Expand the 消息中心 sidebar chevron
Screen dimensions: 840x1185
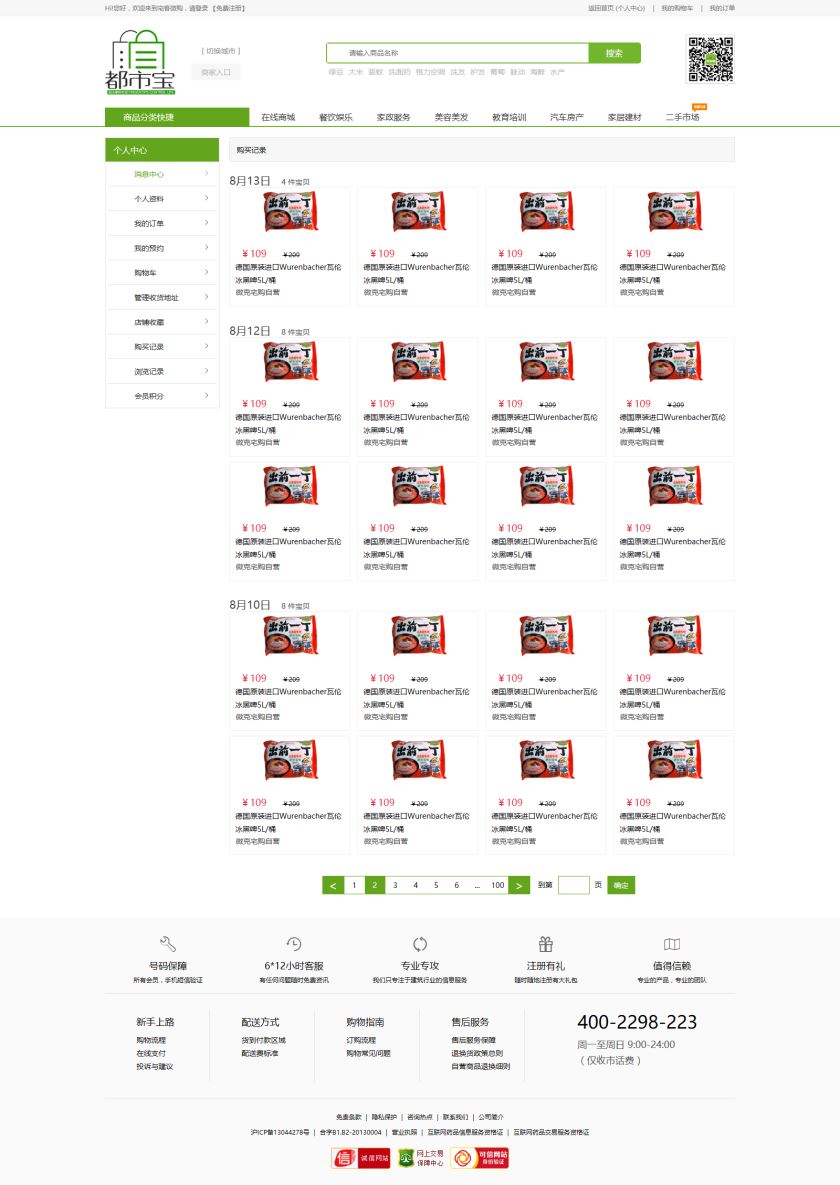point(206,174)
